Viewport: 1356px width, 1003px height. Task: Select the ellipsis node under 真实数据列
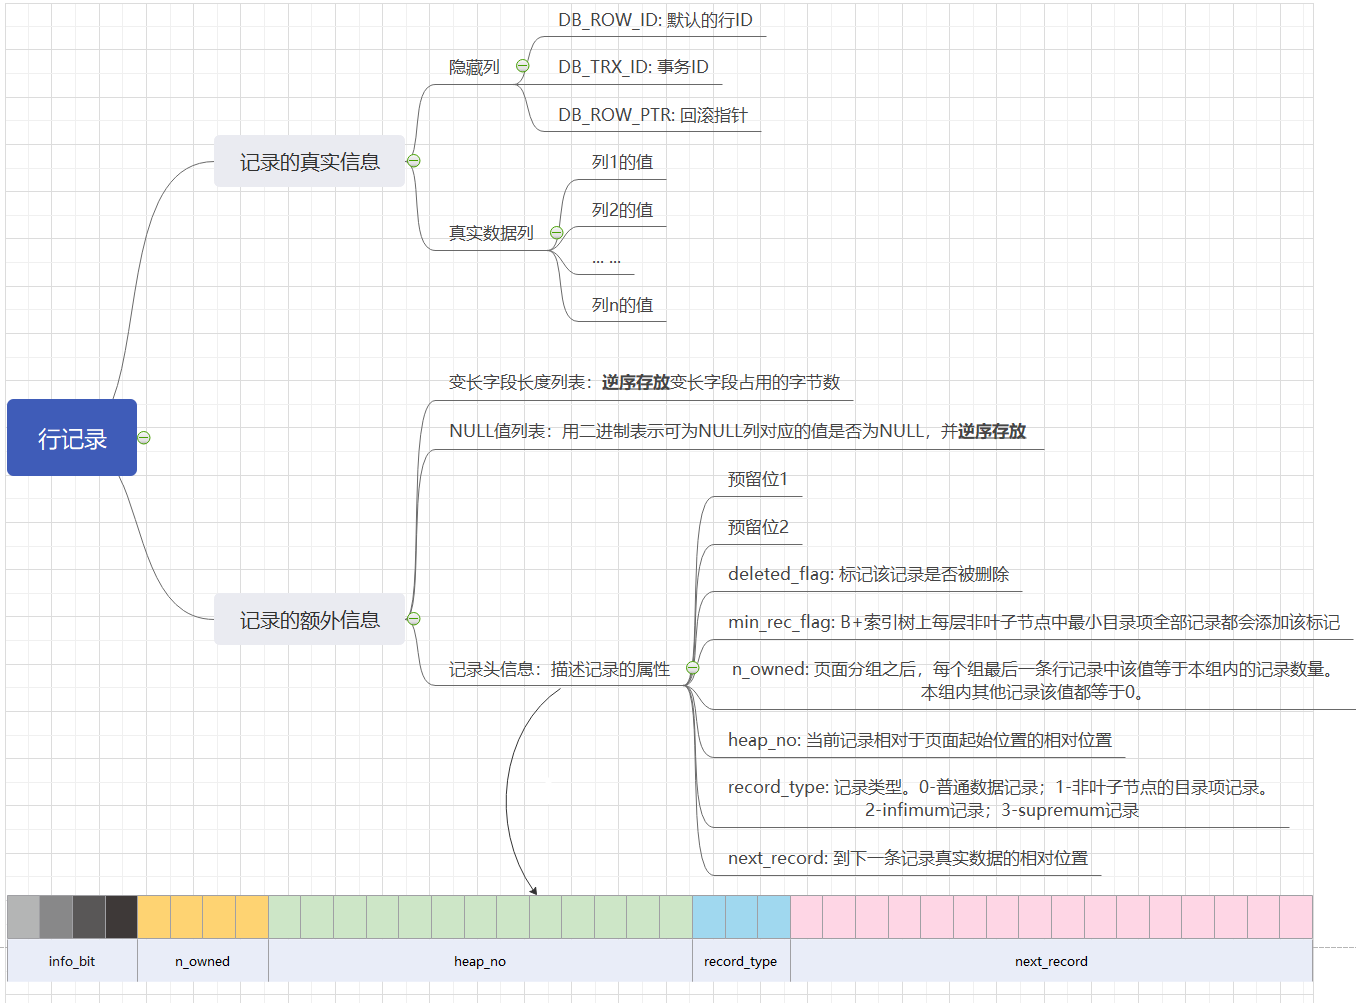[606, 258]
